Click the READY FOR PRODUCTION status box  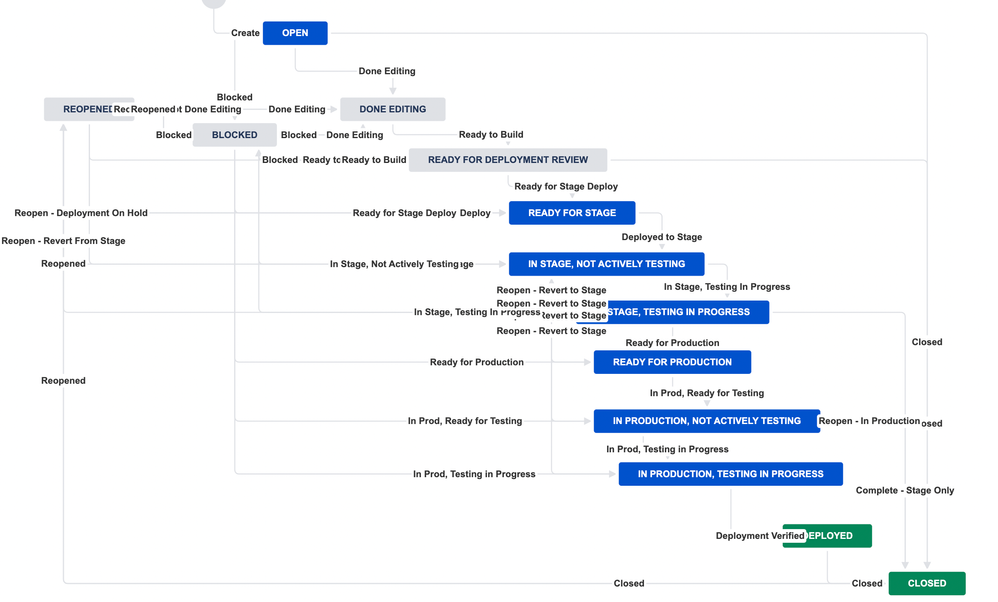[672, 362]
